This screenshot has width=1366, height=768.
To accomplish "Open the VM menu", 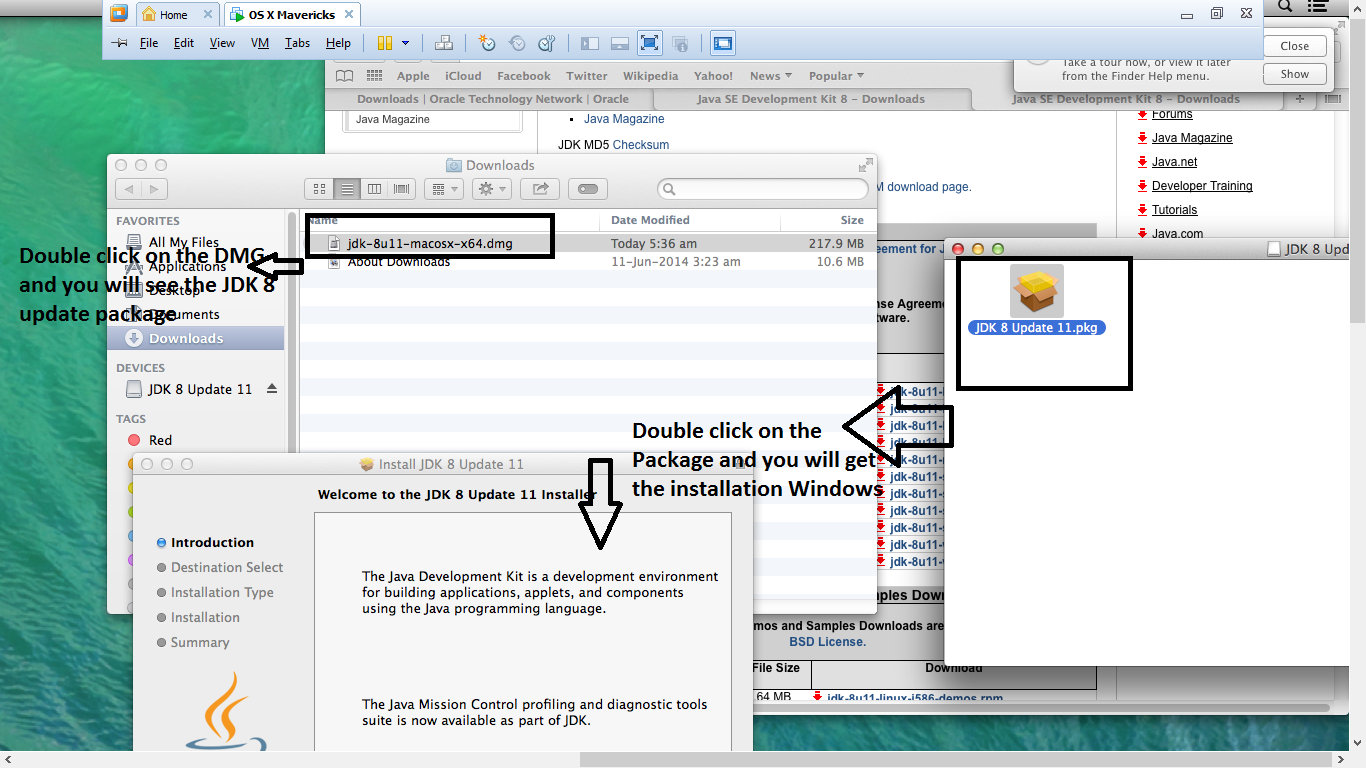I will [x=260, y=43].
